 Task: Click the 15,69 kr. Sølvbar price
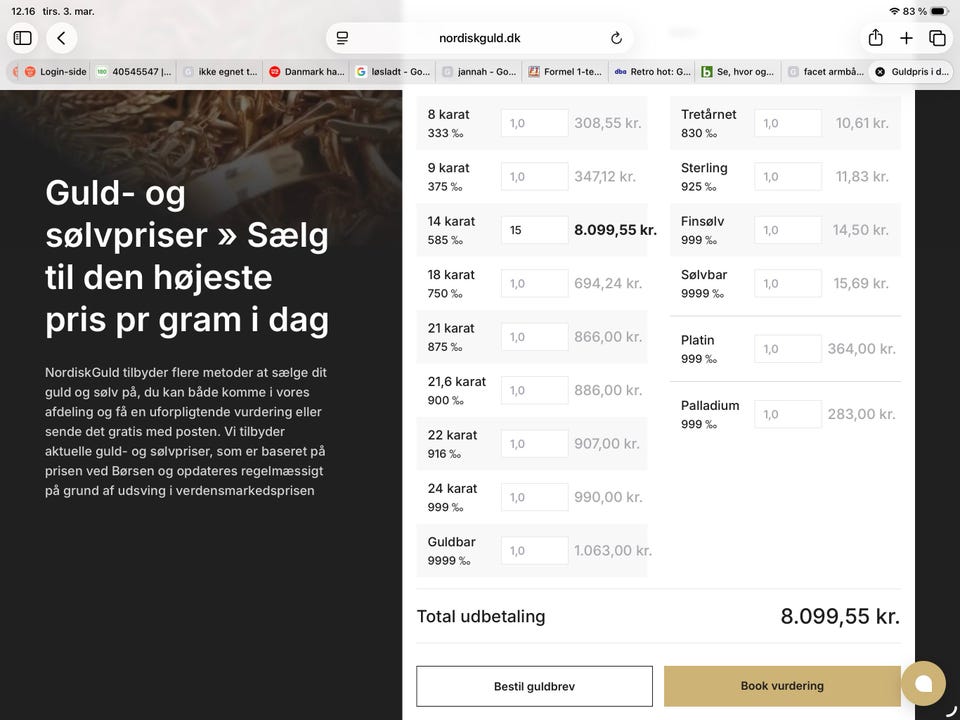point(860,283)
